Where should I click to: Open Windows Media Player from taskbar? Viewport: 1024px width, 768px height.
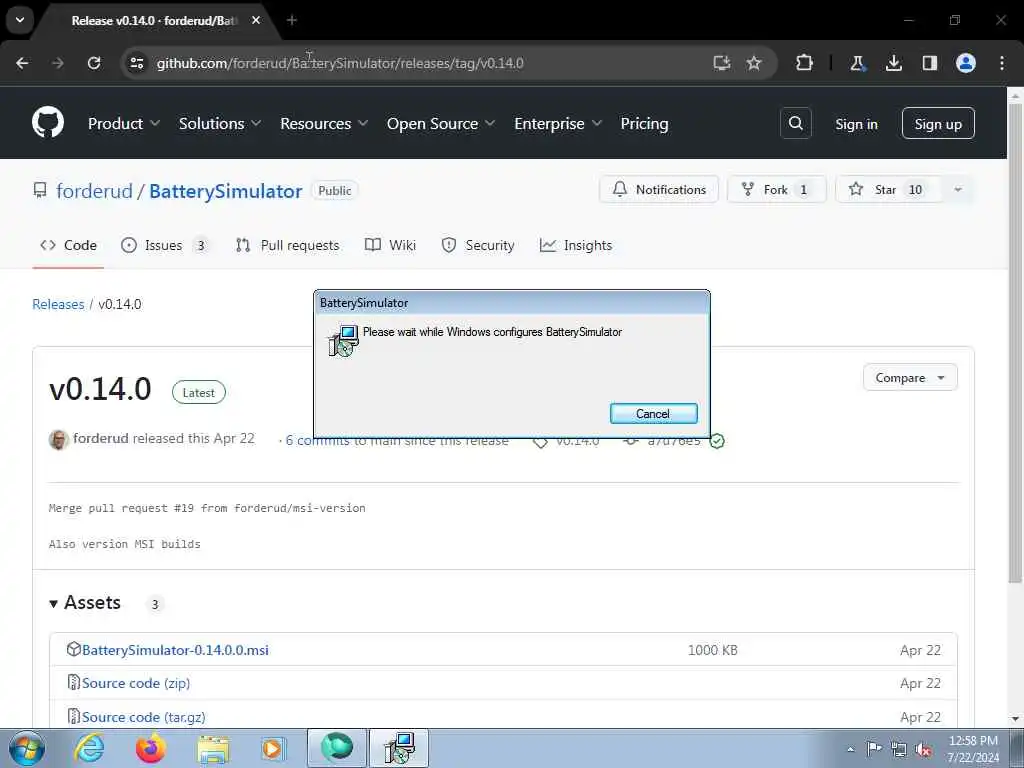[x=272, y=748]
